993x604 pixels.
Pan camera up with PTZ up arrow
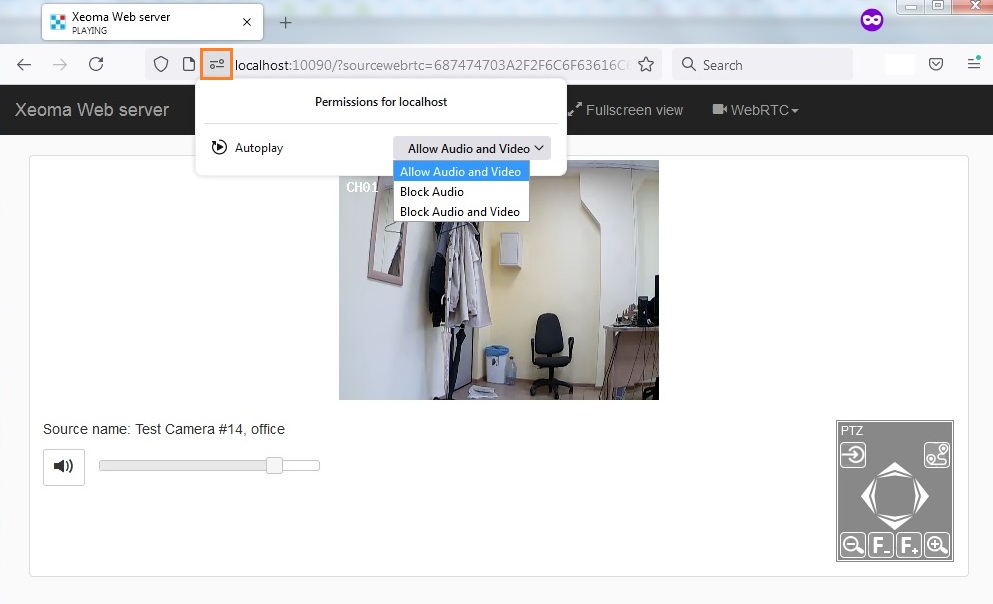pyautogui.click(x=895, y=469)
